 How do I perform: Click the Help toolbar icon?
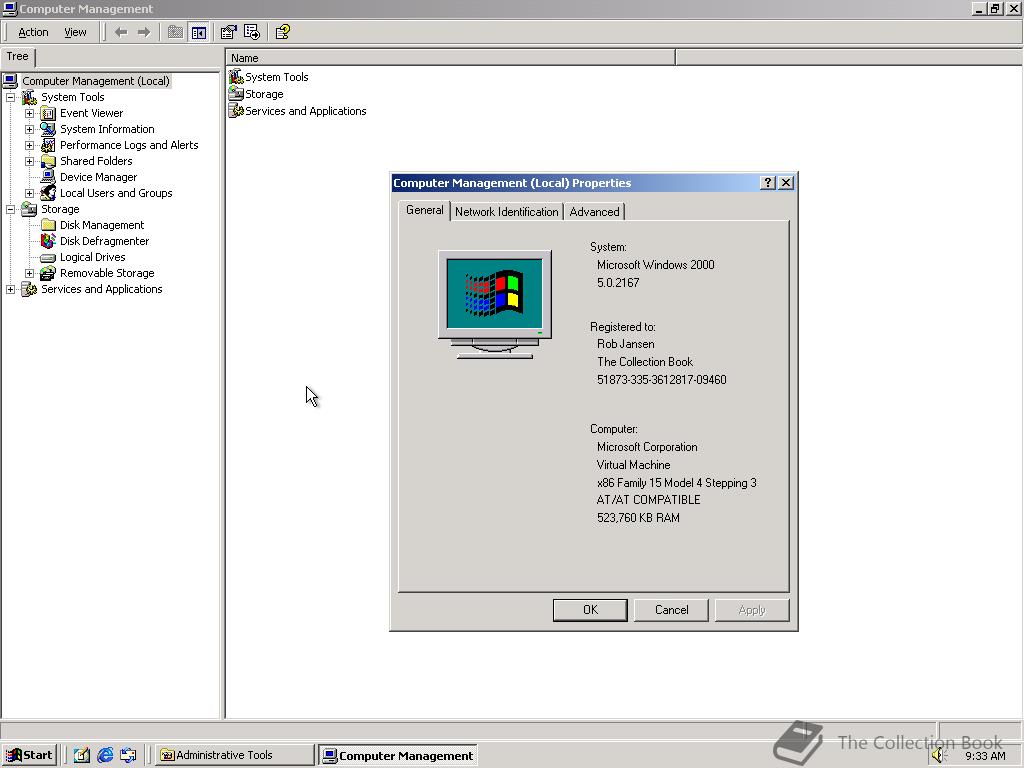(282, 32)
